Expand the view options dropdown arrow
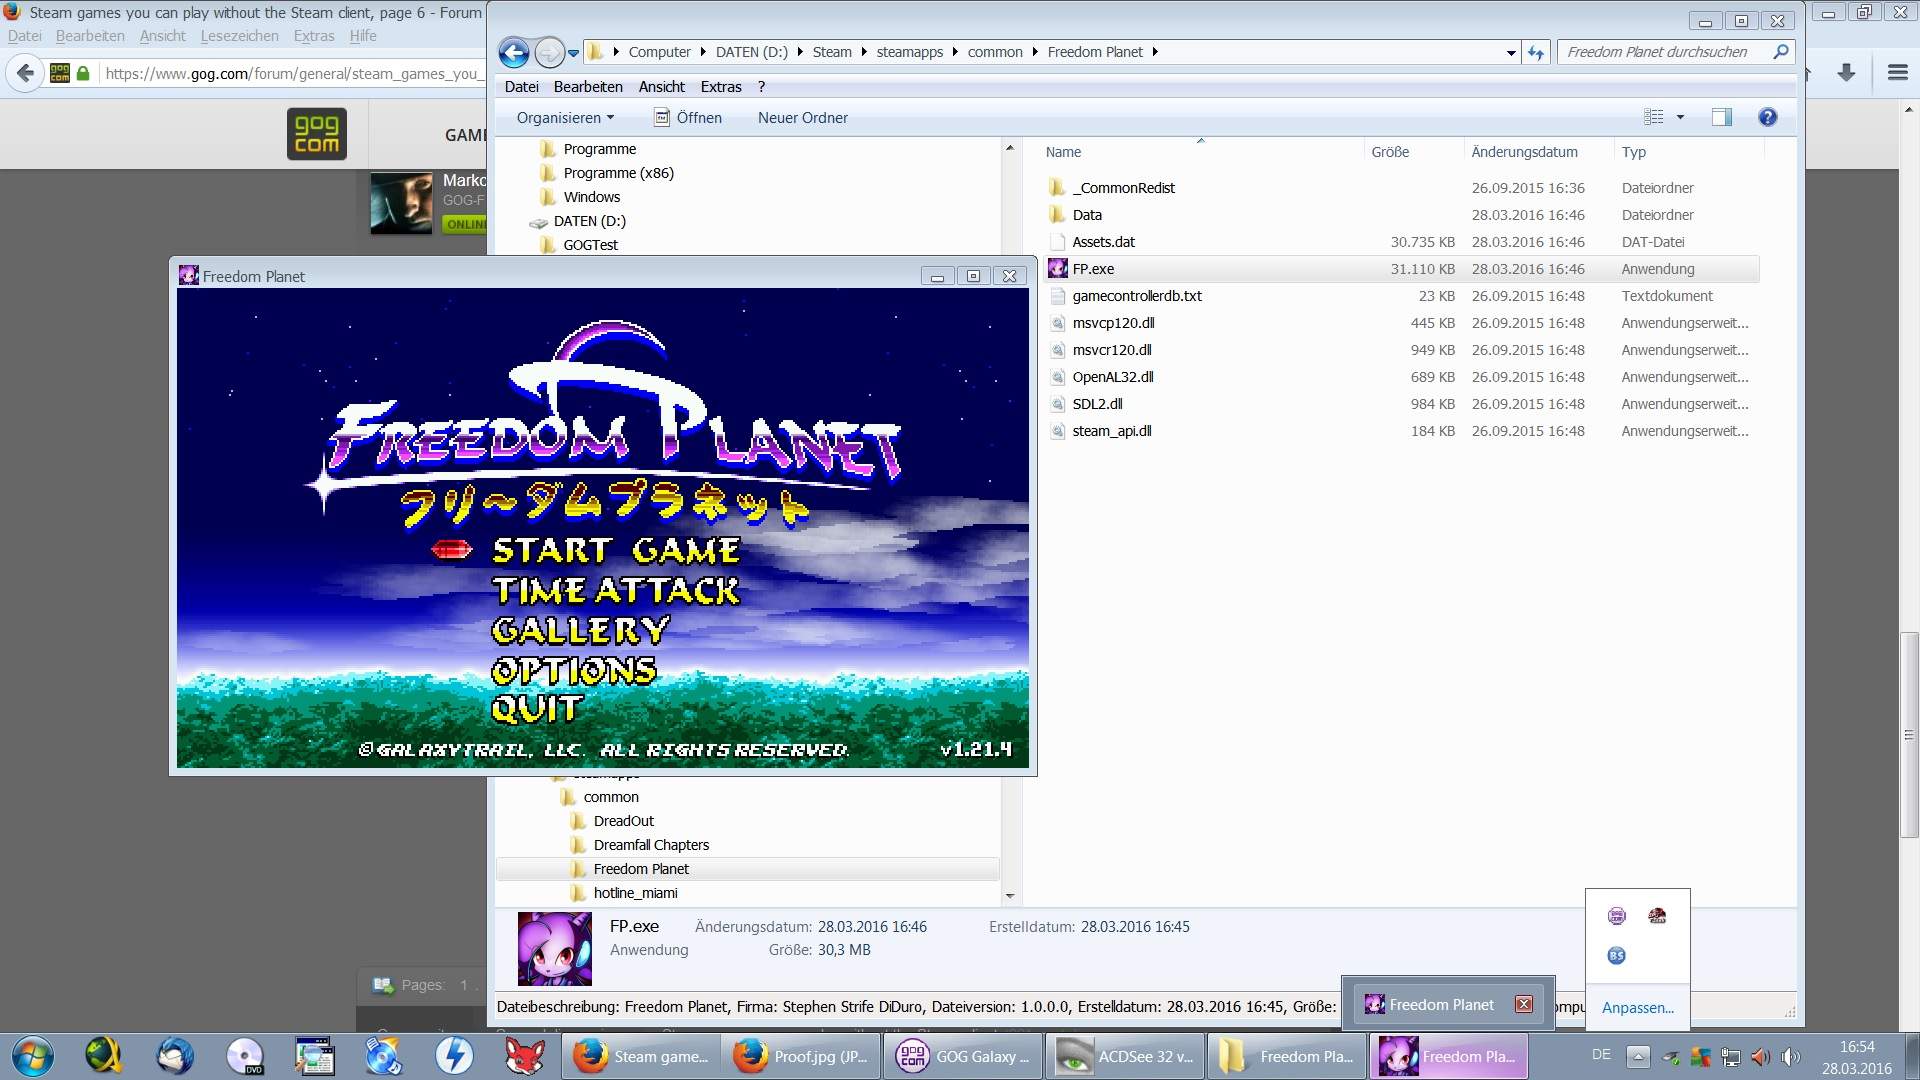Viewport: 1920px width, 1080px height. (1680, 117)
